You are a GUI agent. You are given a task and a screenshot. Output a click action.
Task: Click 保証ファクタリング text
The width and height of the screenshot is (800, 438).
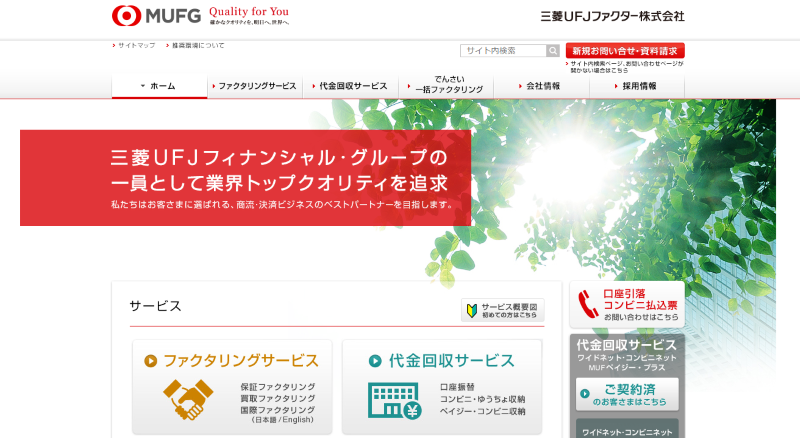pyautogui.click(x=278, y=387)
